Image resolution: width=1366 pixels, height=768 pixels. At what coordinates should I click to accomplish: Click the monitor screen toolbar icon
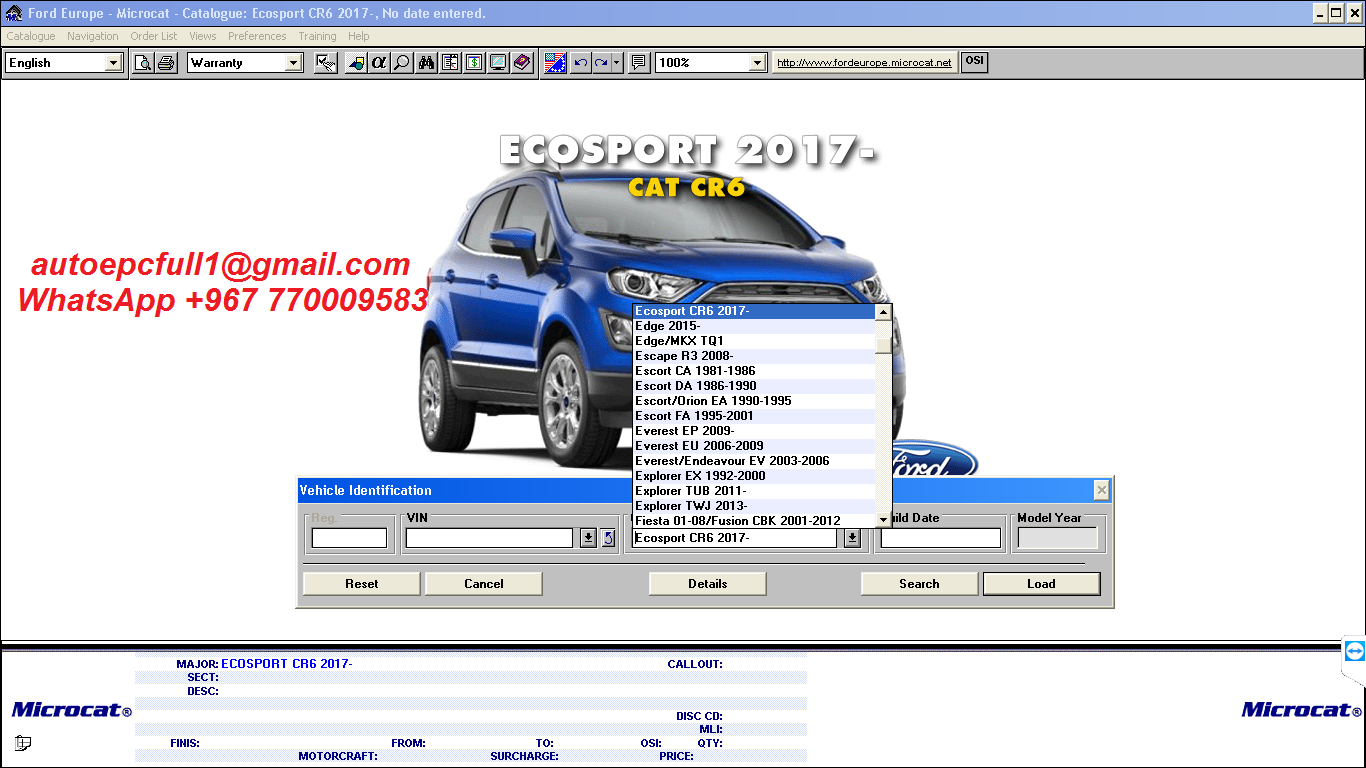(x=498, y=62)
